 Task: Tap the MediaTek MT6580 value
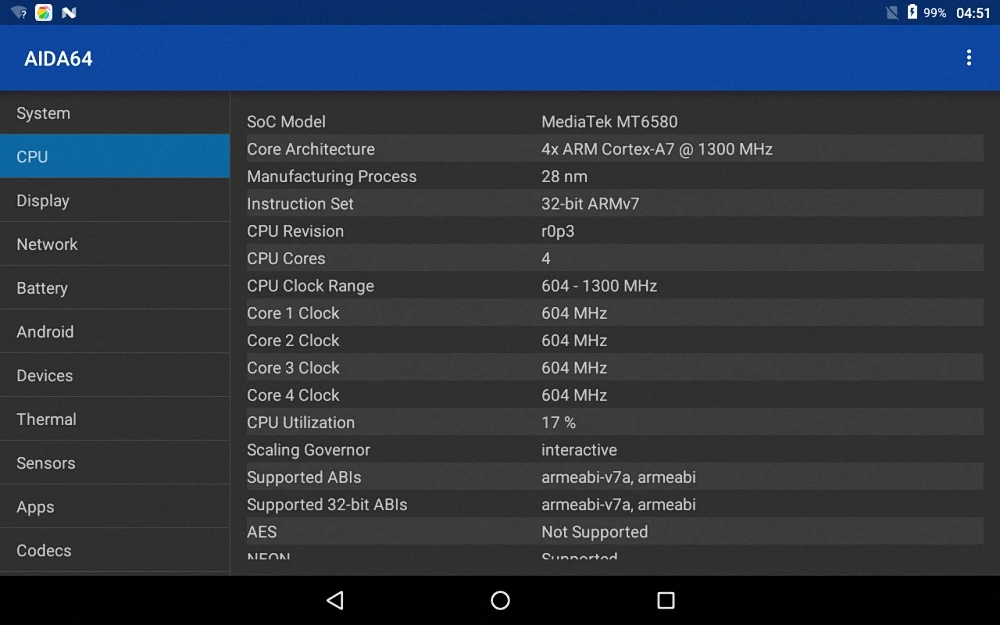tap(609, 122)
